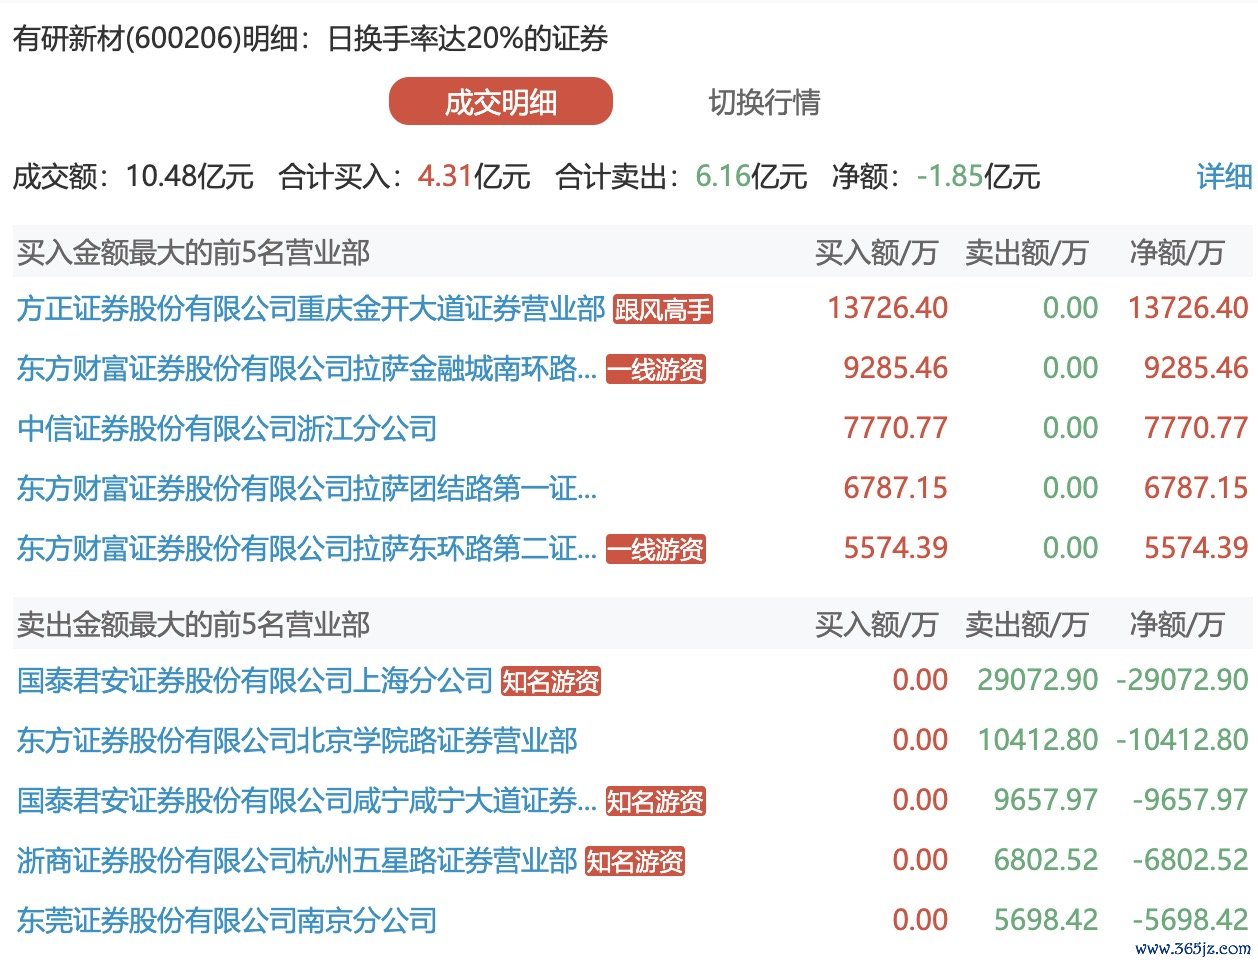The height and width of the screenshot is (964, 1258).
Task: Click 买入额/万 column header in buy table
Action: pos(876,253)
